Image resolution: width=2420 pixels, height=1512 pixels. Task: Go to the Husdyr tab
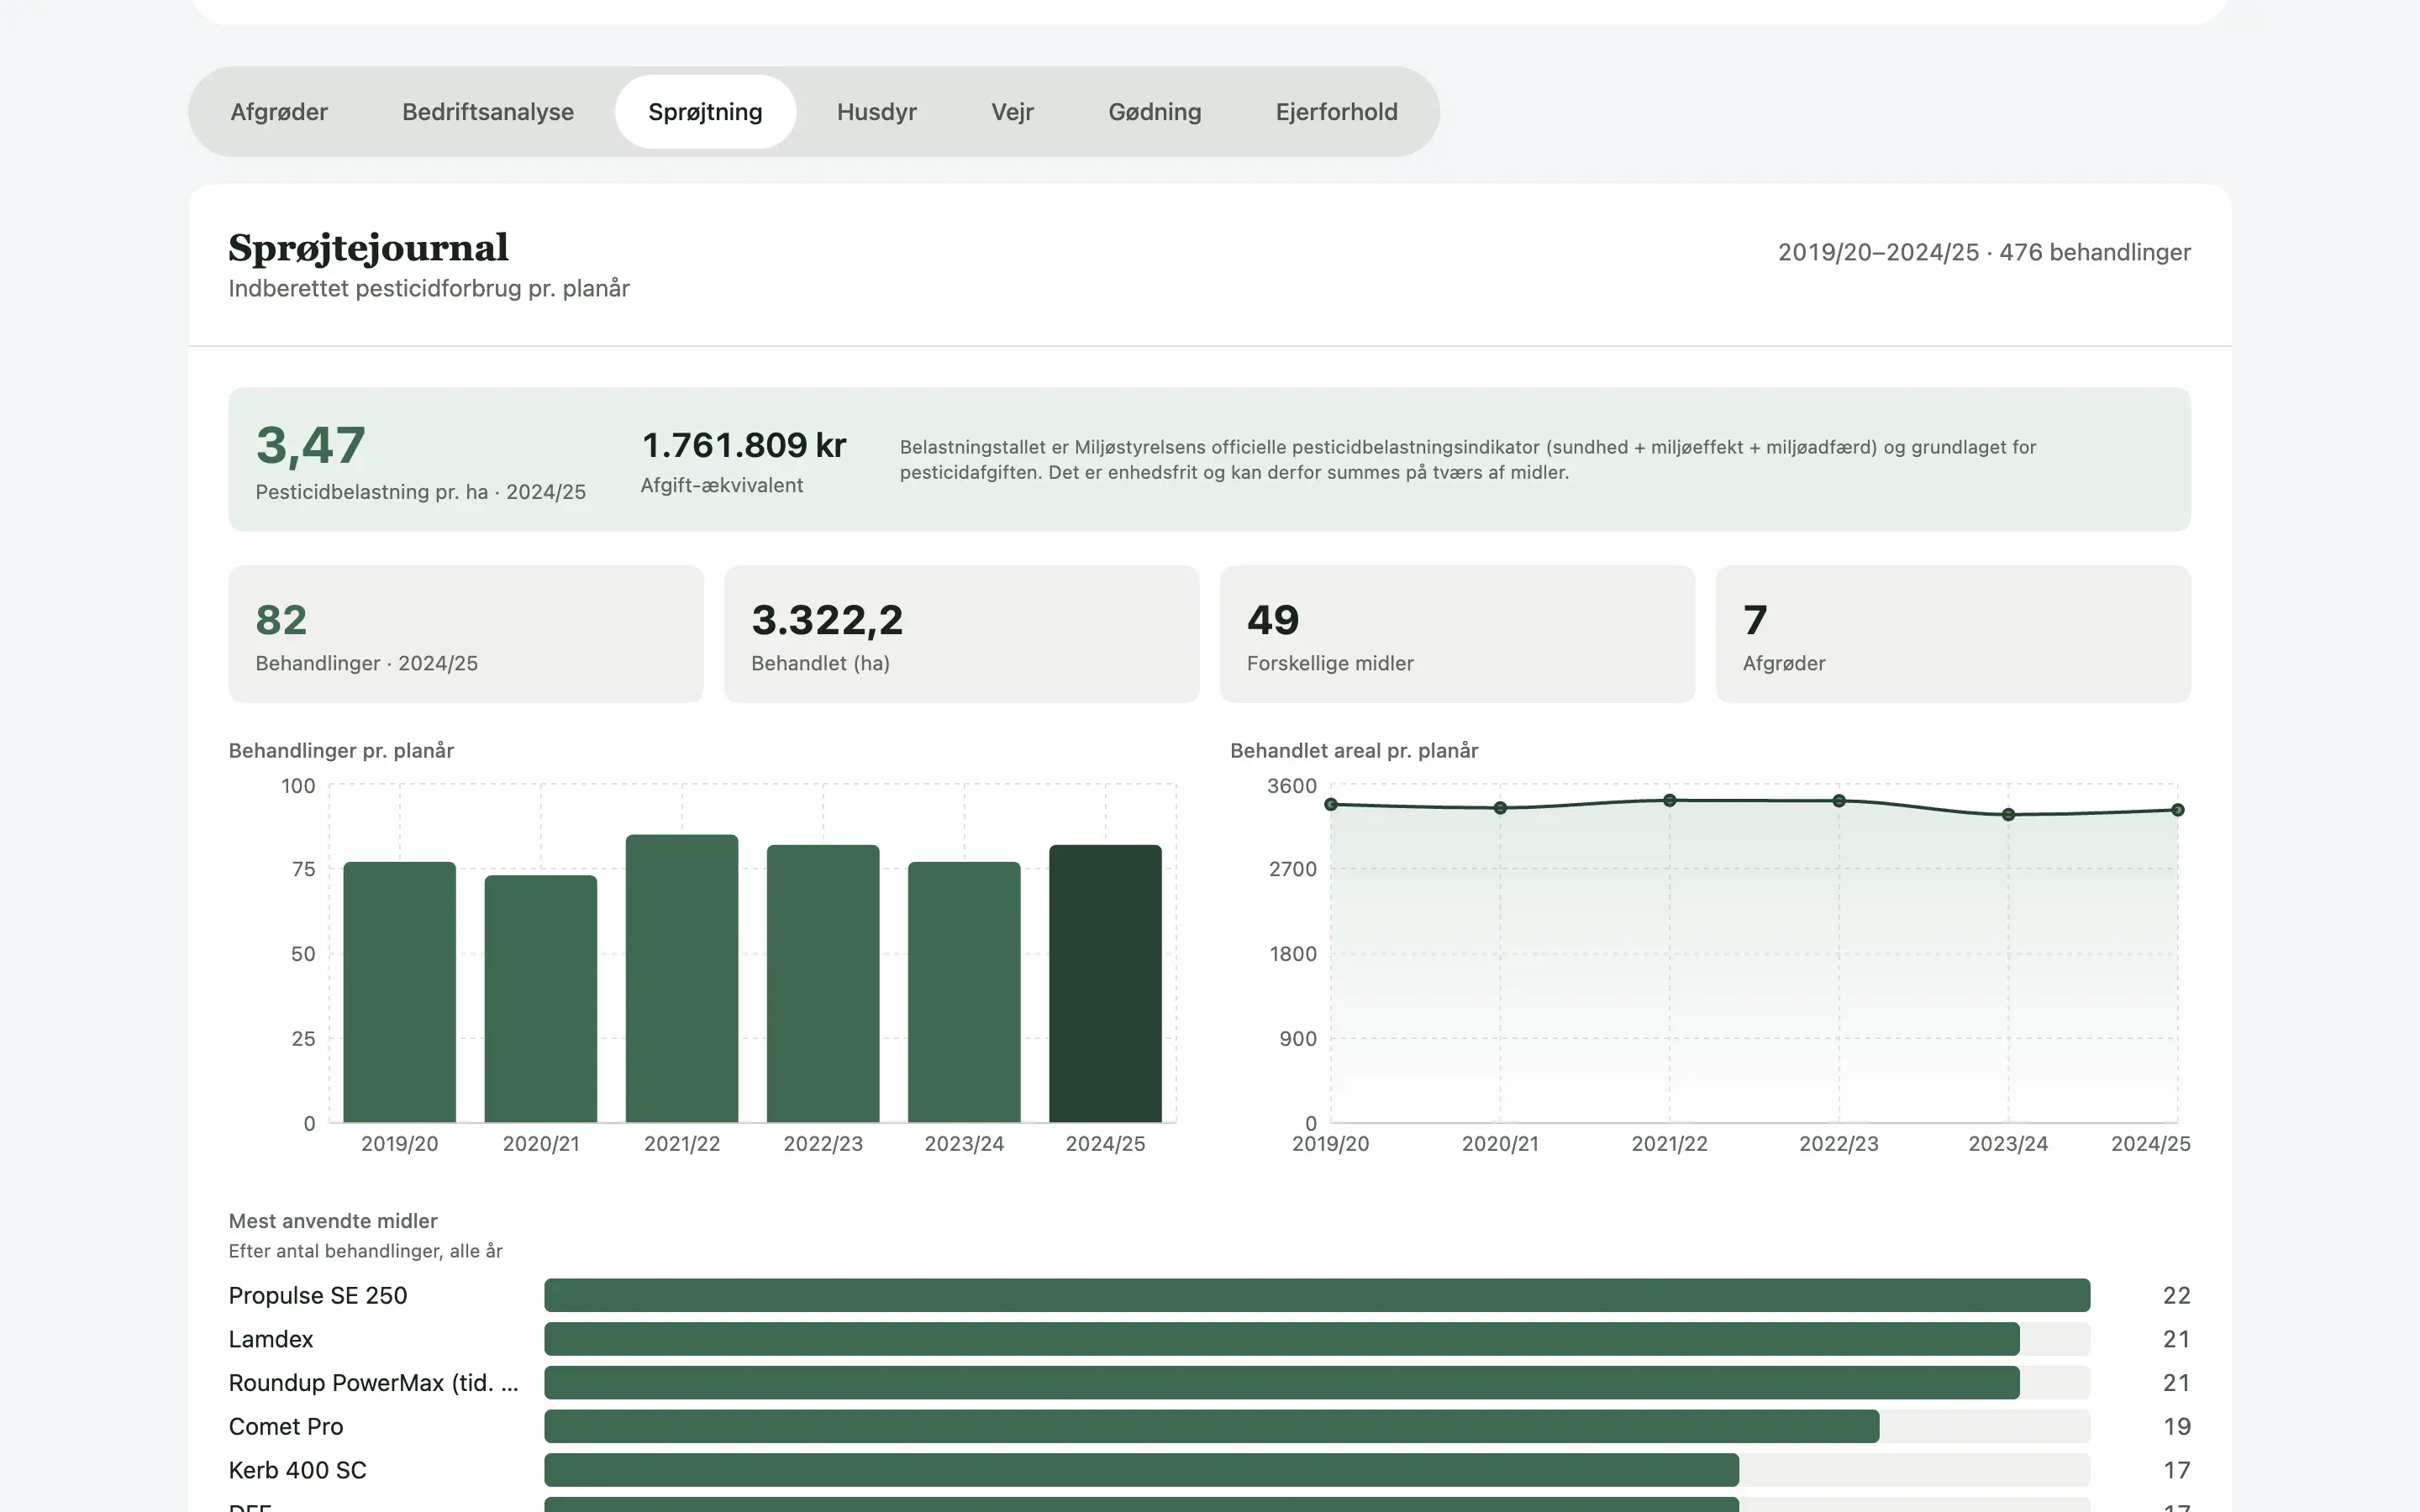(877, 112)
